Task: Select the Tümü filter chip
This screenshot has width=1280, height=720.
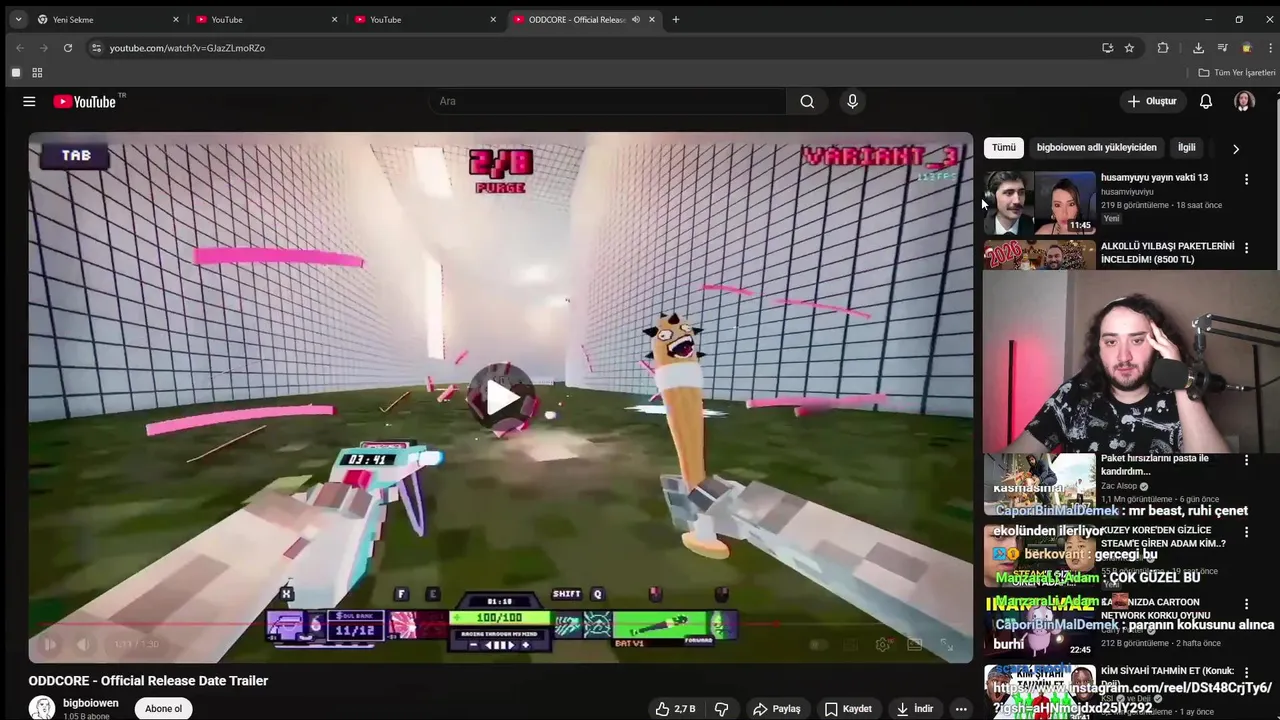Action: [1004, 147]
